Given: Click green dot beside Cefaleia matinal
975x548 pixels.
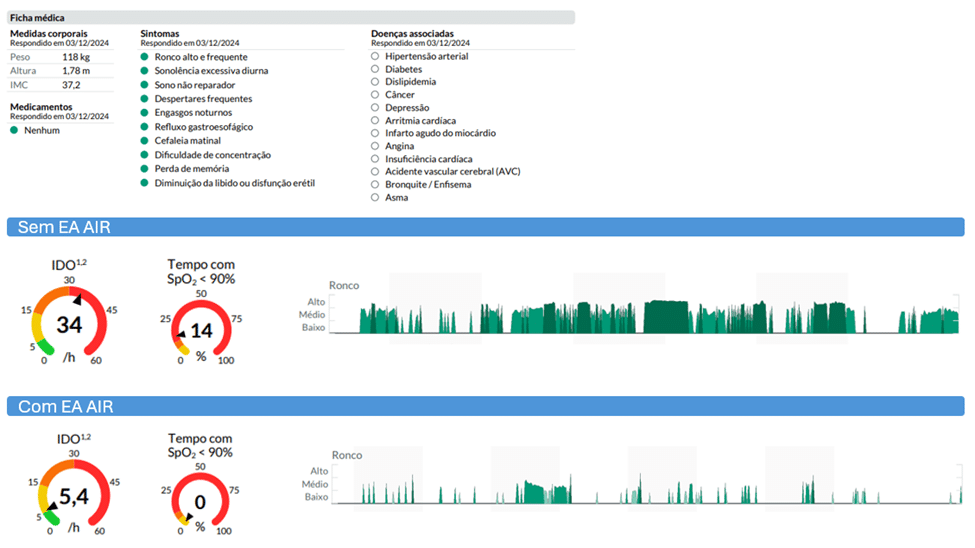Looking at the screenshot, I should pyautogui.click(x=145, y=141).
